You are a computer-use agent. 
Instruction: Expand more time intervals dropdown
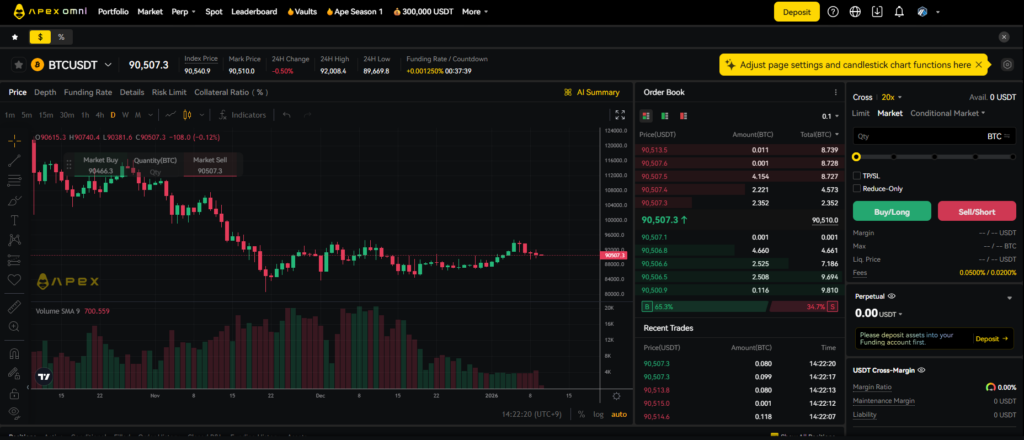click(x=151, y=115)
